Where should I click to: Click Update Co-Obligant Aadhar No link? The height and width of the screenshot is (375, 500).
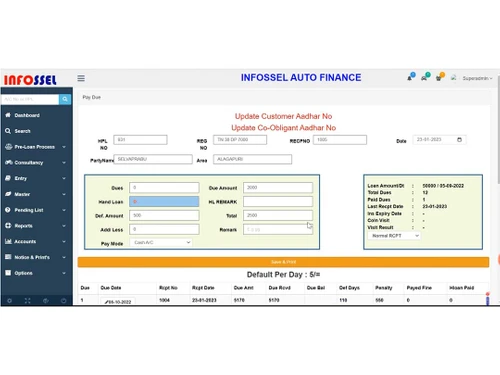tap(283, 128)
